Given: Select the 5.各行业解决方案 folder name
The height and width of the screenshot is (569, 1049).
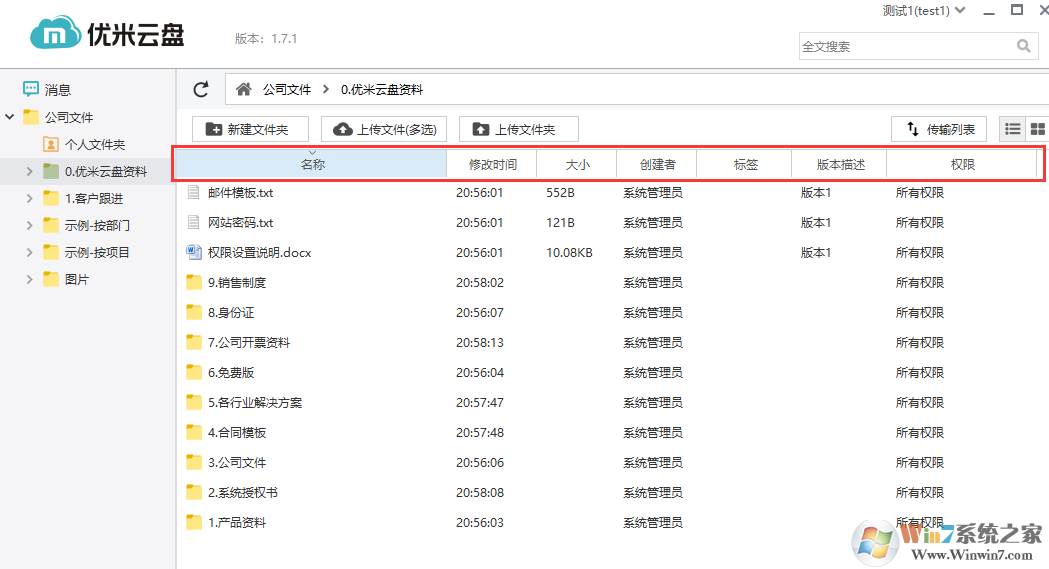Looking at the screenshot, I should (255, 403).
